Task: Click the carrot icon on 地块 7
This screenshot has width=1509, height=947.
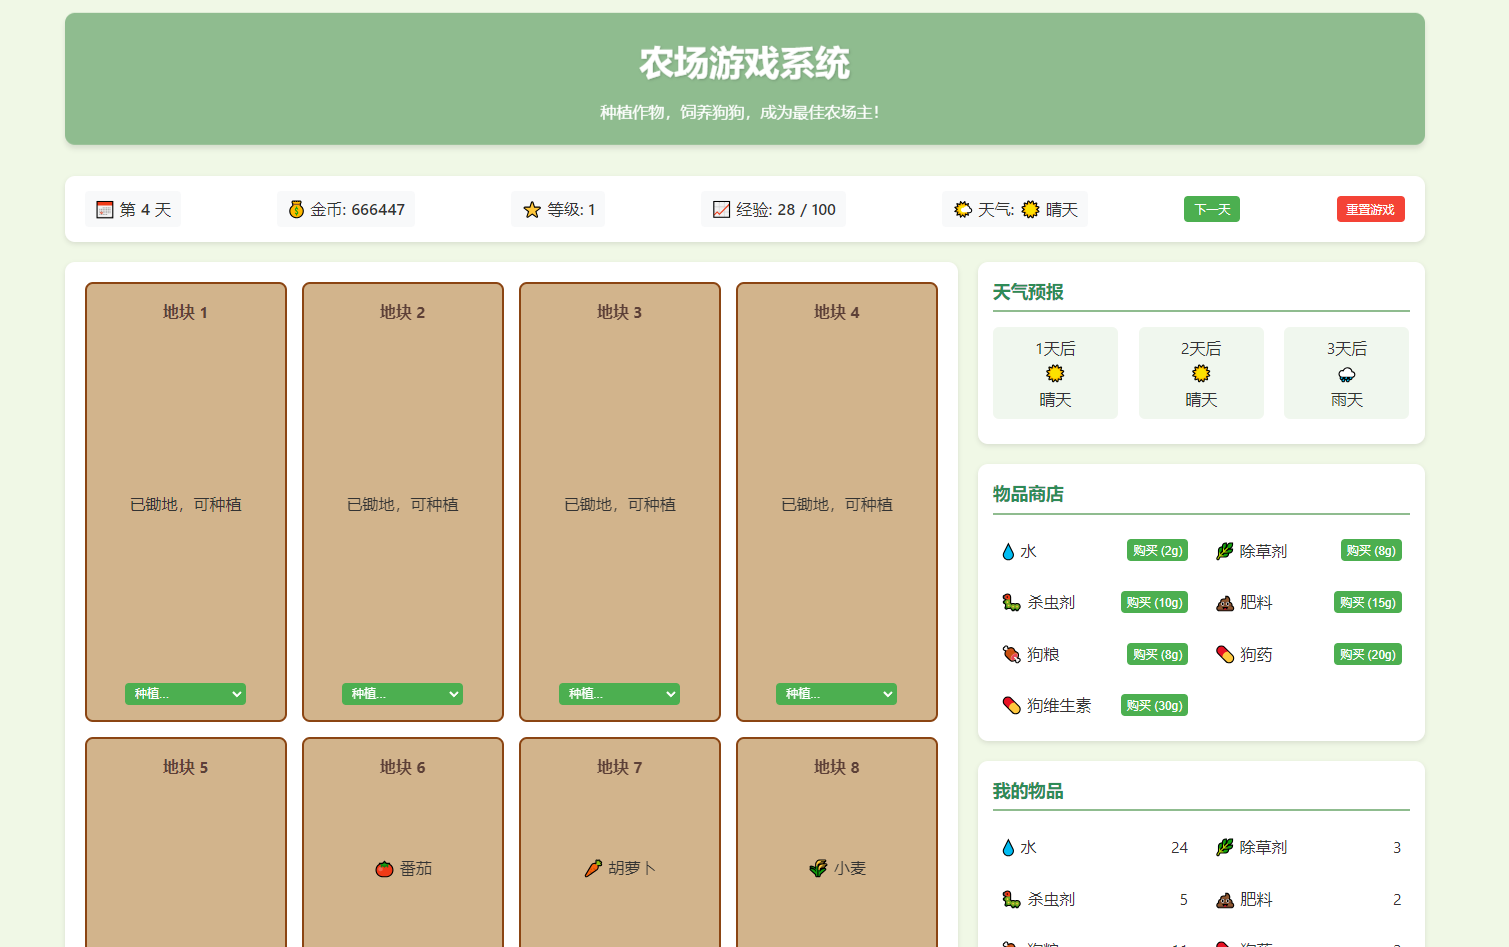Action: coord(596,868)
